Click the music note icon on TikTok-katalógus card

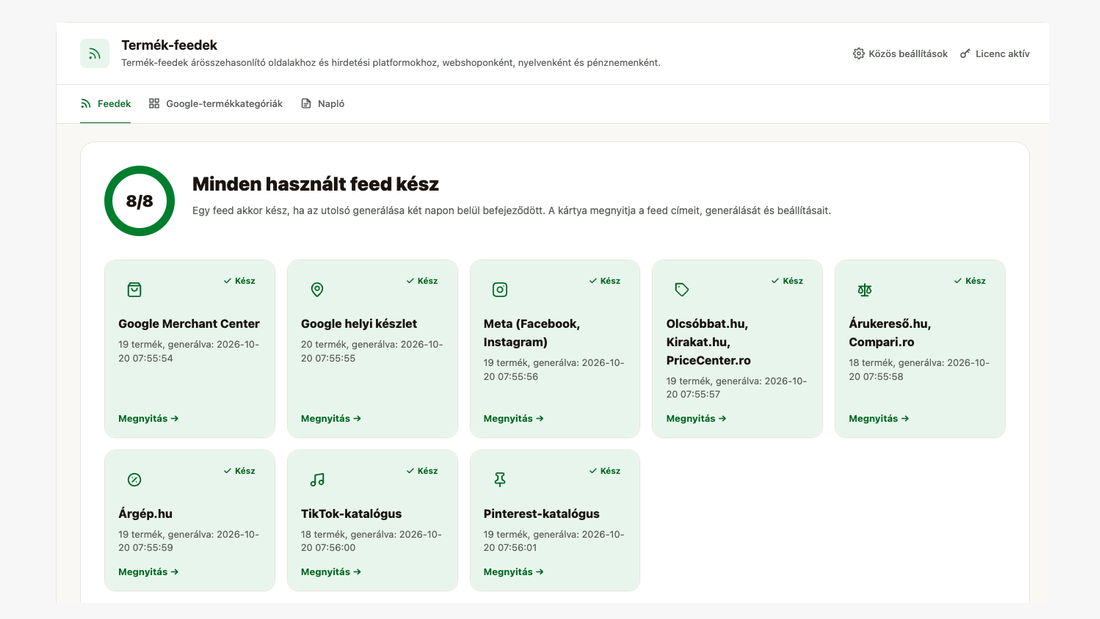(317, 479)
